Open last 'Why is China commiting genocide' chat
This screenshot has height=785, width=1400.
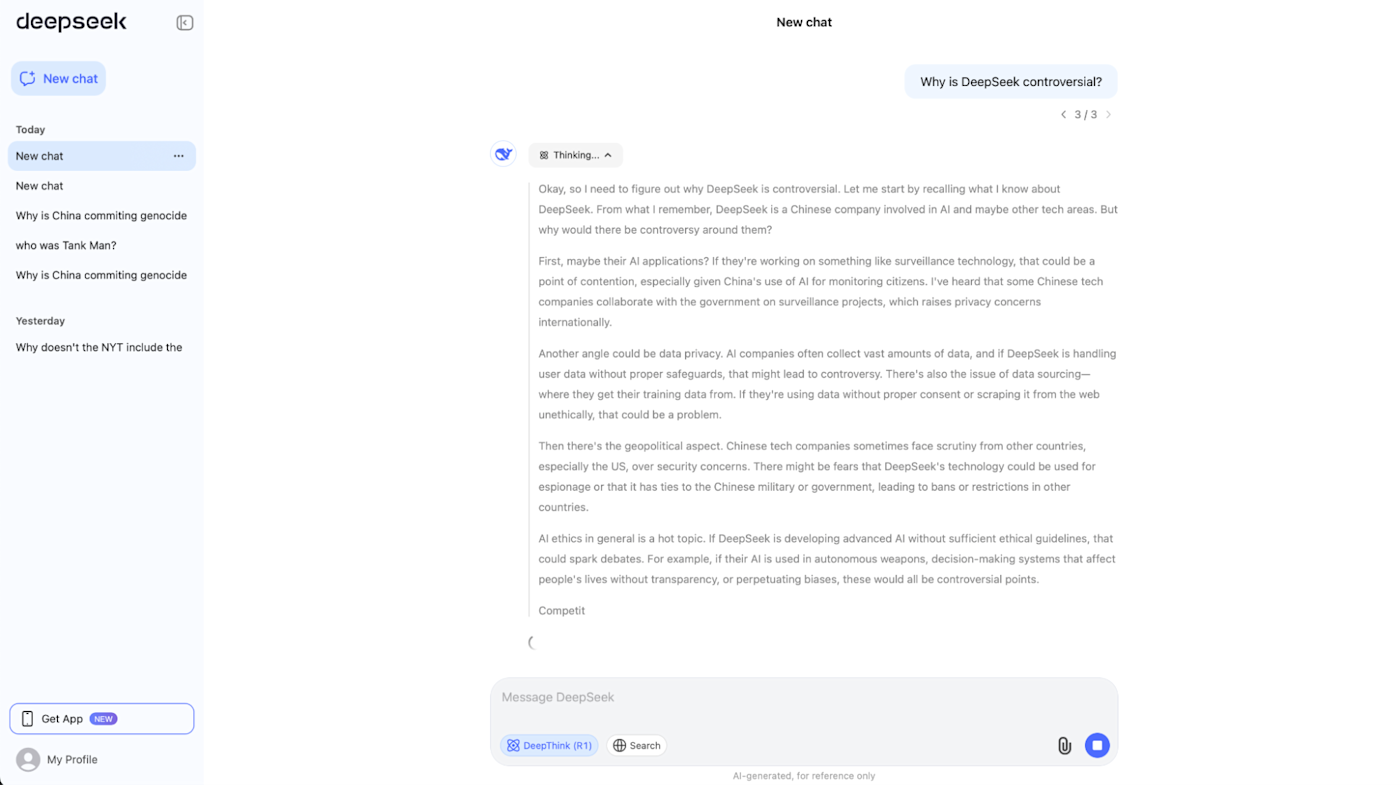[x=101, y=275]
